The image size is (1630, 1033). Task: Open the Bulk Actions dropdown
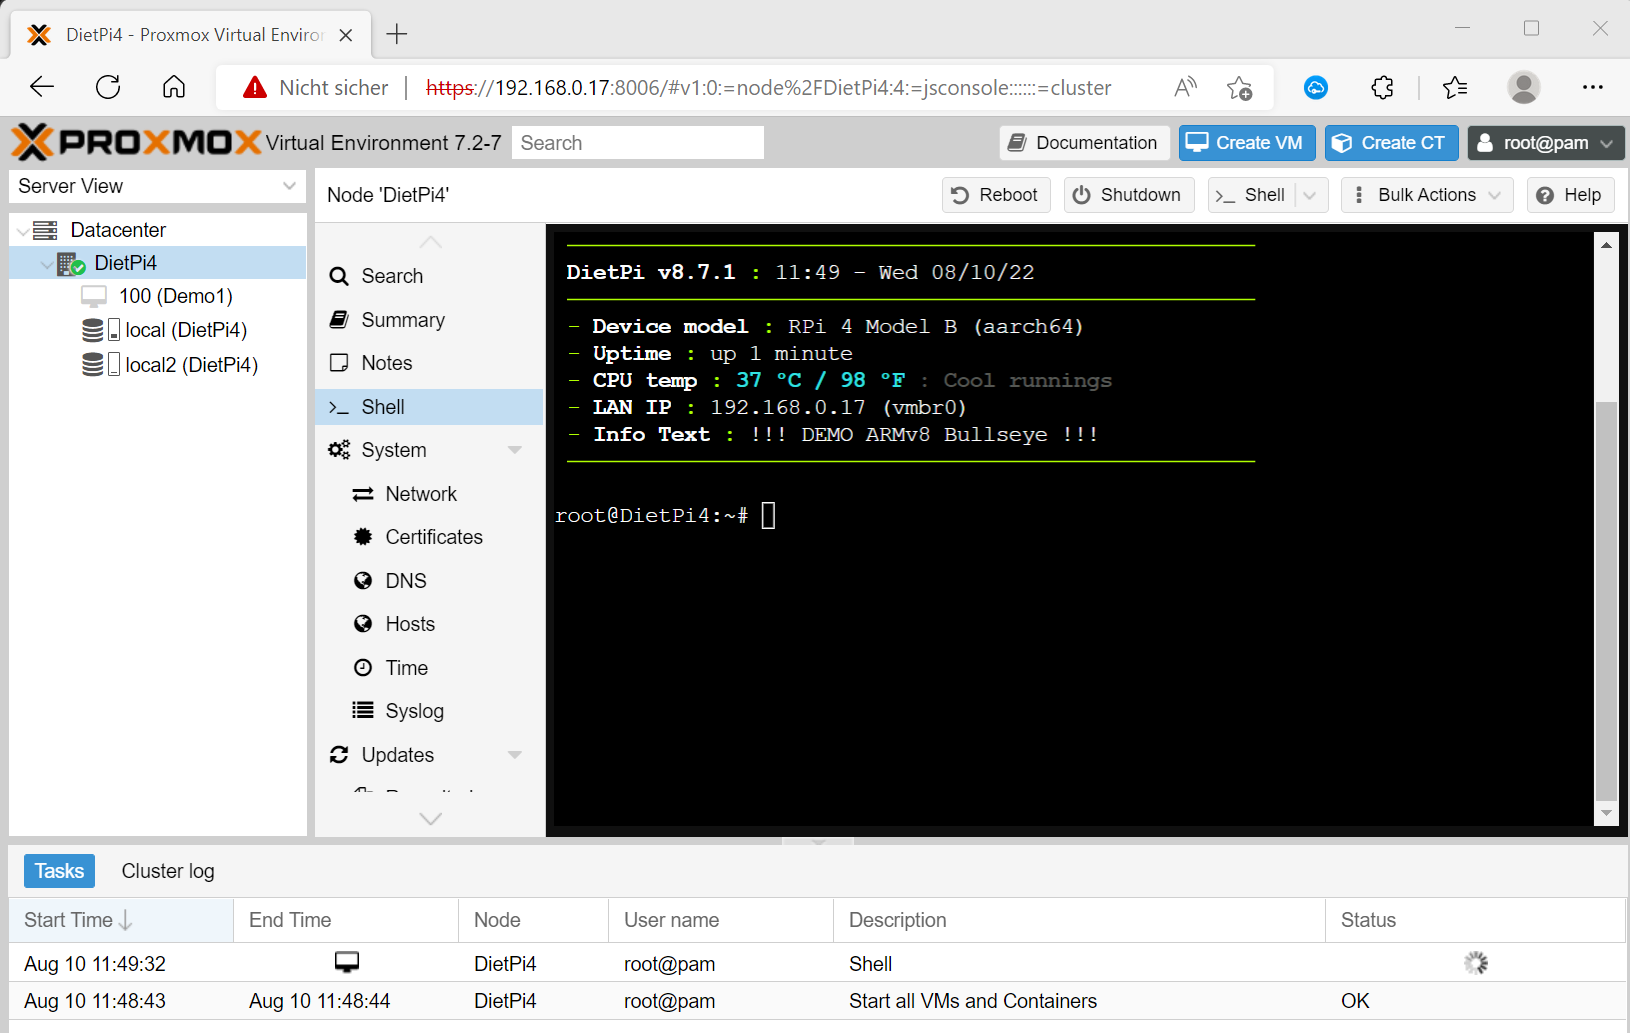1427,195
